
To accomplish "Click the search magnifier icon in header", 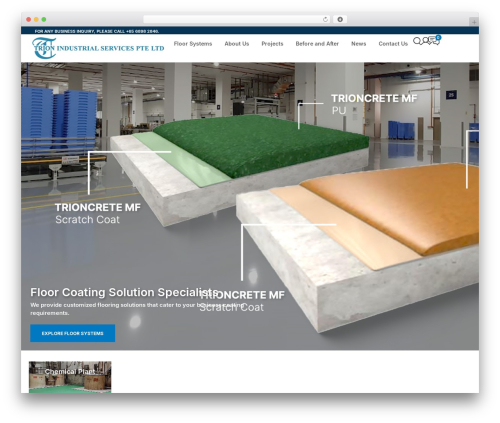I will click(417, 41).
